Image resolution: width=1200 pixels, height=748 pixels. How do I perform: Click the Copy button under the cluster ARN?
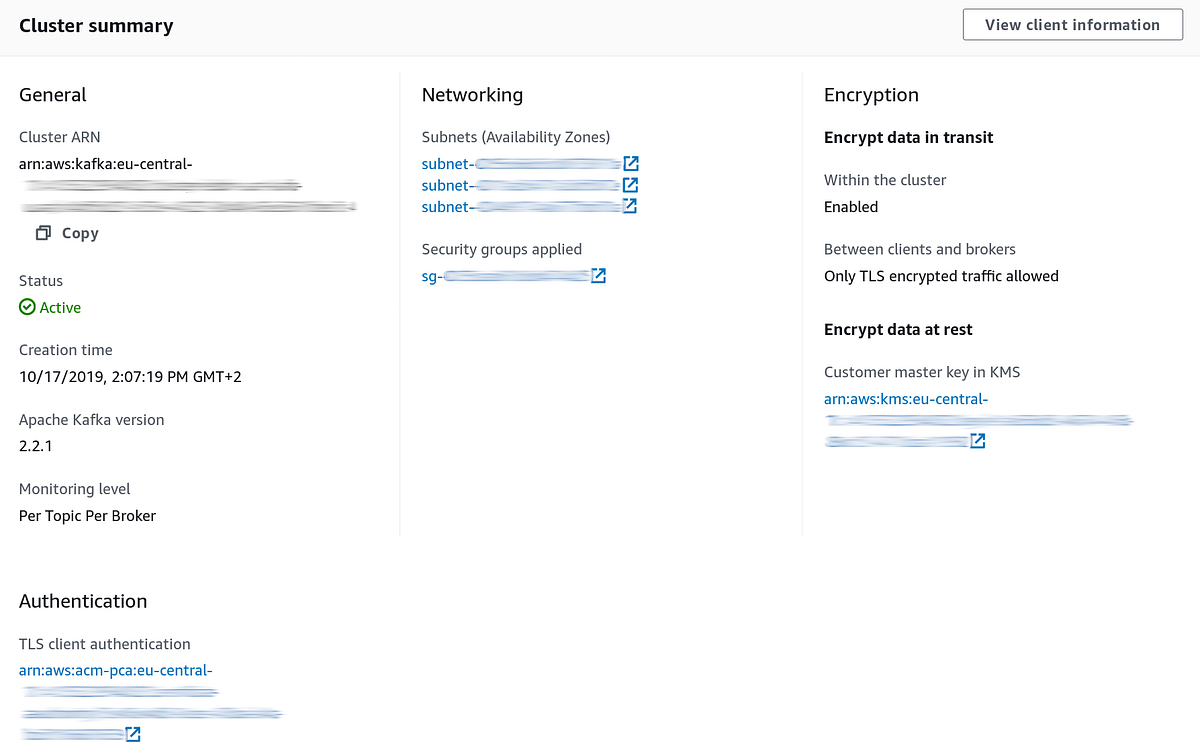point(80,232)
